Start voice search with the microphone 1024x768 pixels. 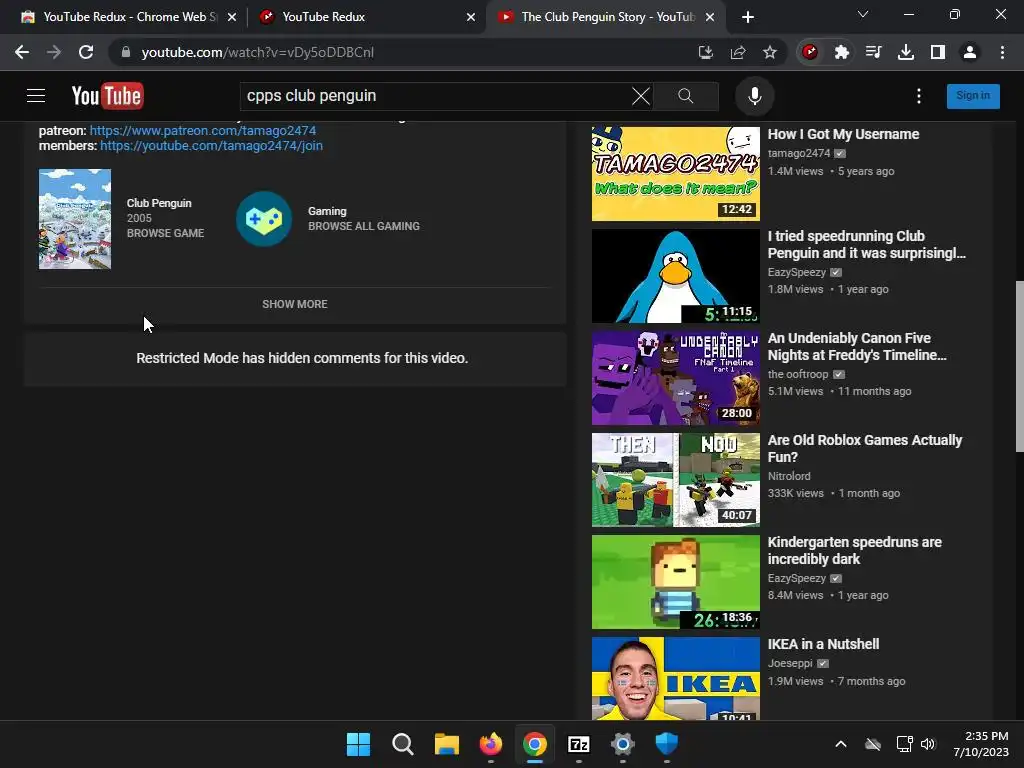pos(754,96)
